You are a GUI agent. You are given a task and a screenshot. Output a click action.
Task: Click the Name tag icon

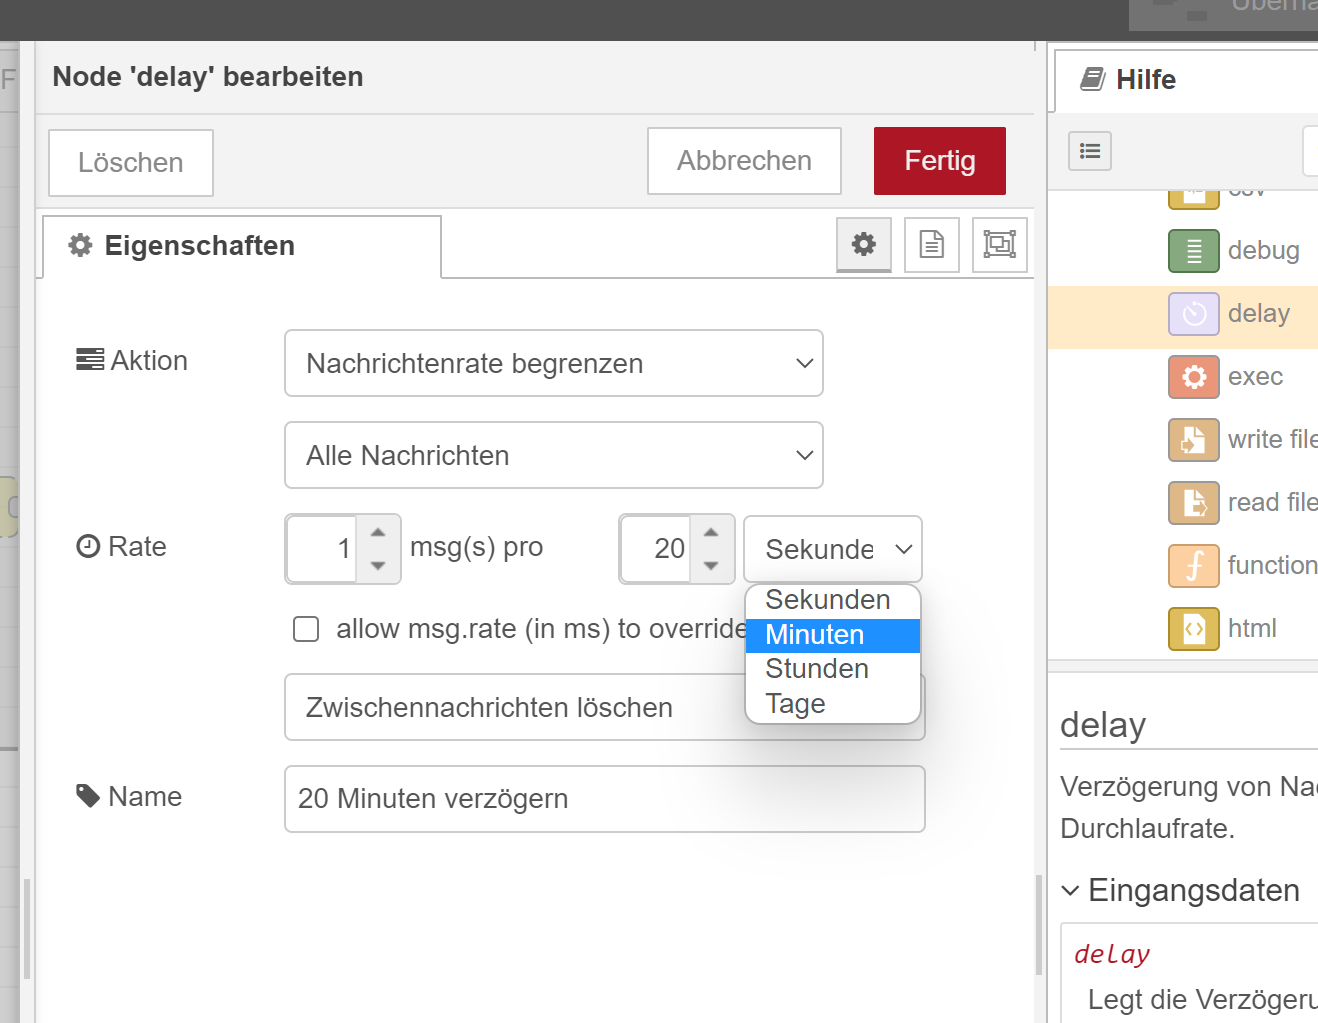(88, 796)
